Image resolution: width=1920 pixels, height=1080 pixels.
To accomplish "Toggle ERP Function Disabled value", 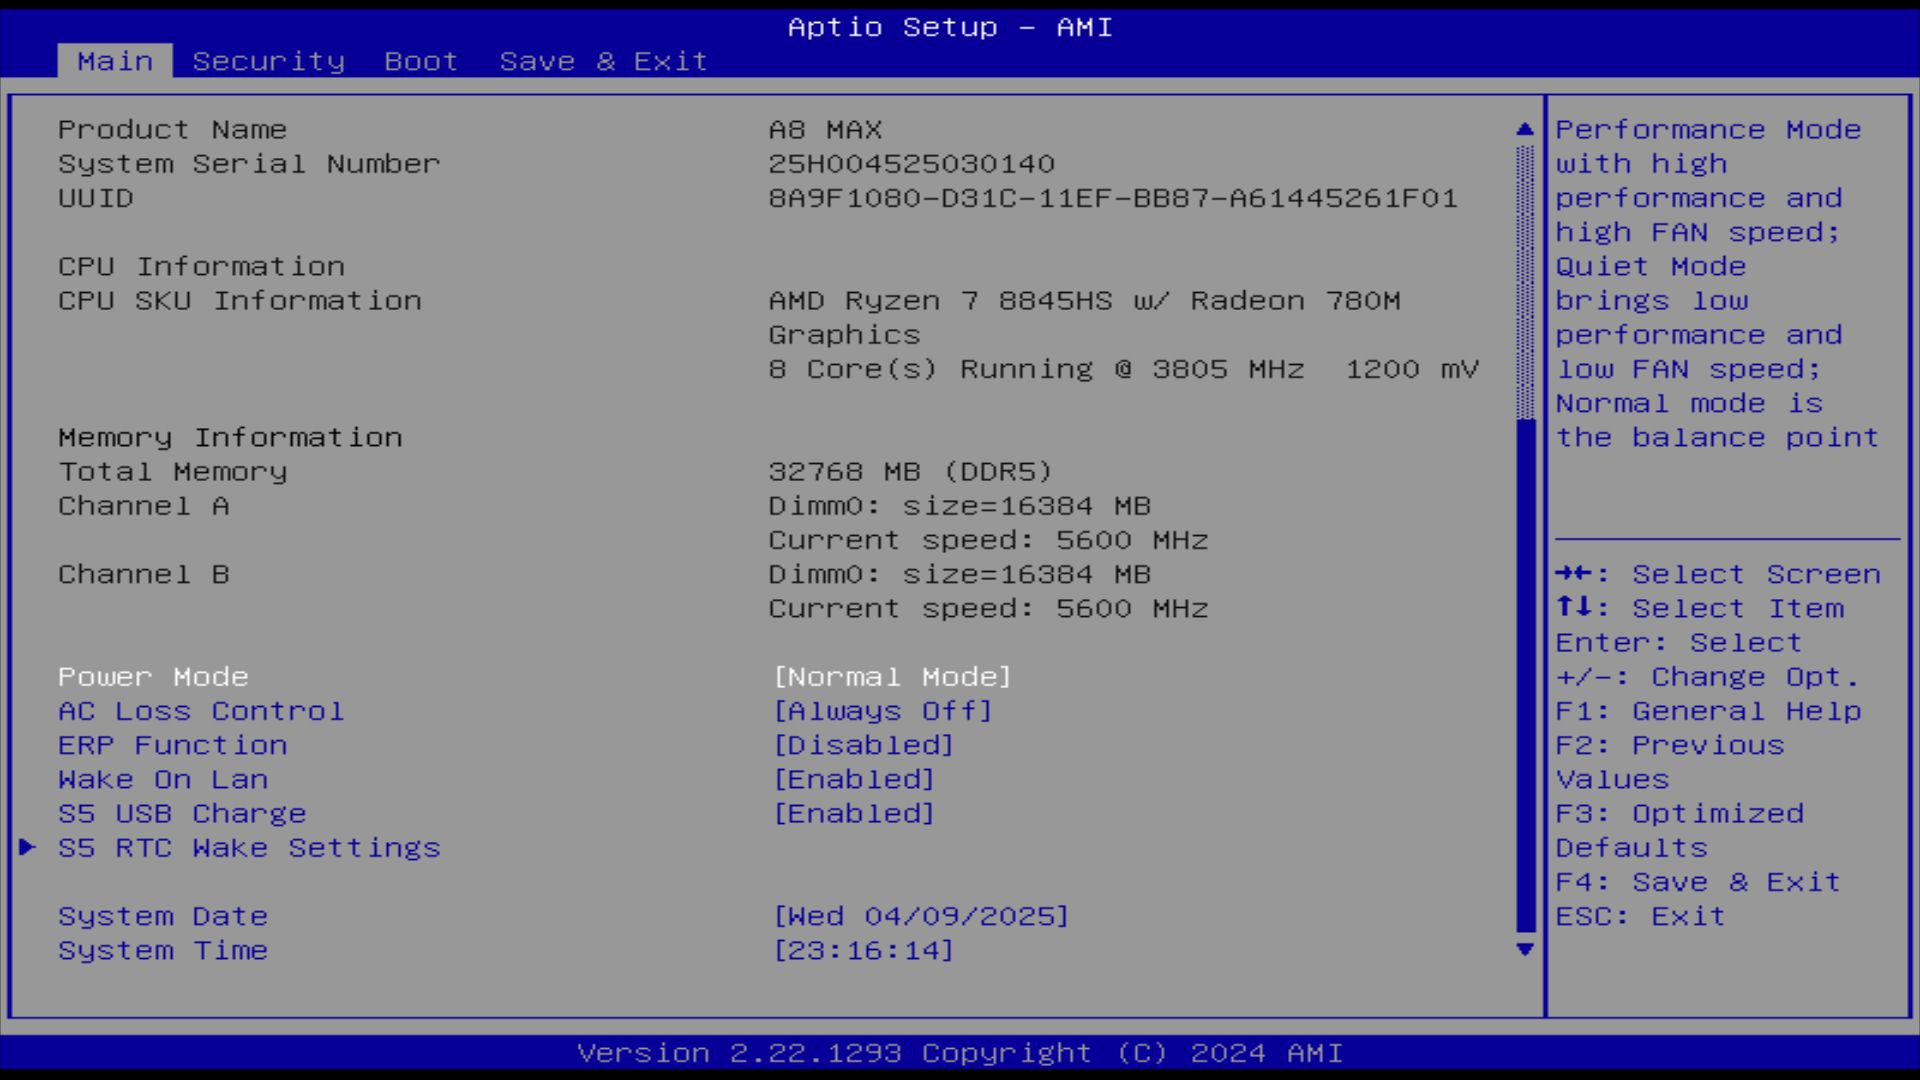I will point(863,746).
